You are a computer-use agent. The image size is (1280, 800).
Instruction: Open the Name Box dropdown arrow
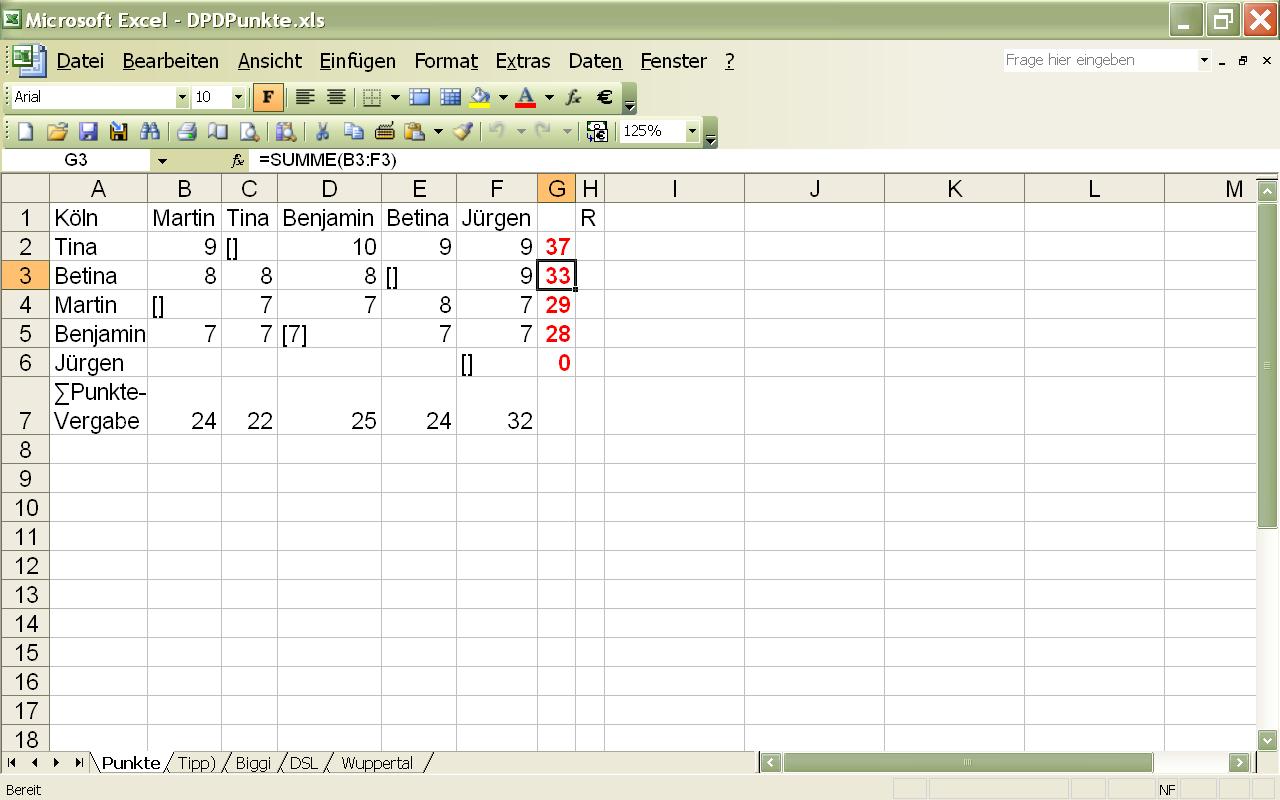(x=161, y=160)
